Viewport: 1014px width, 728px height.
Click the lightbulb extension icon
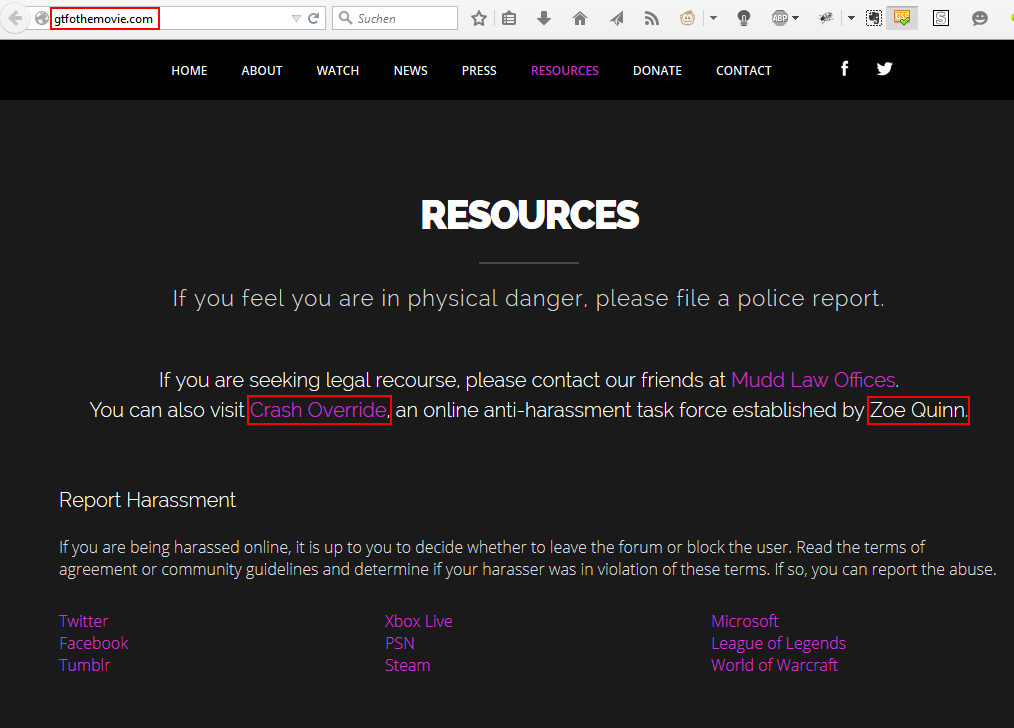(x=744, y=18)
